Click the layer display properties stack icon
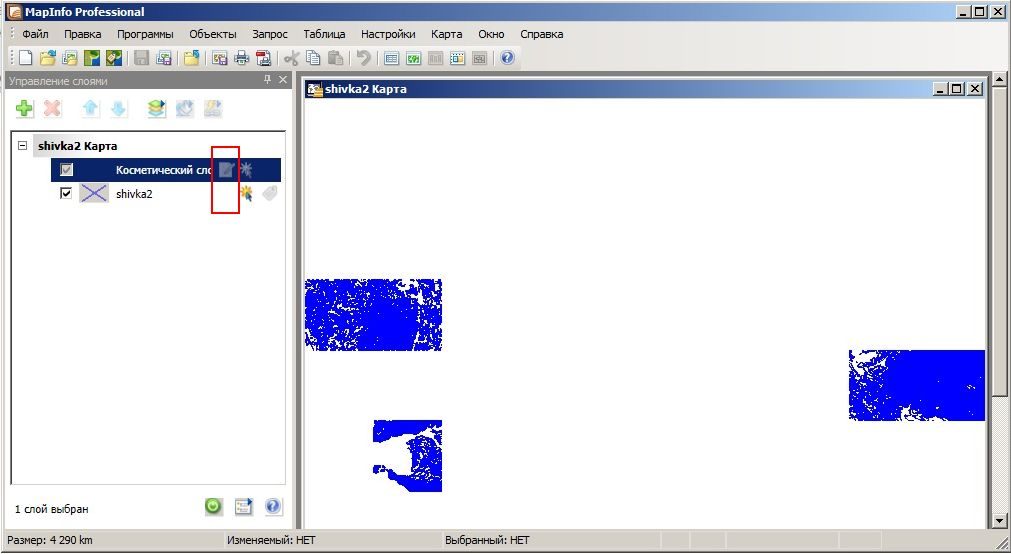Viewport: 1011px width, 554px height. click(x=156, y=108)
